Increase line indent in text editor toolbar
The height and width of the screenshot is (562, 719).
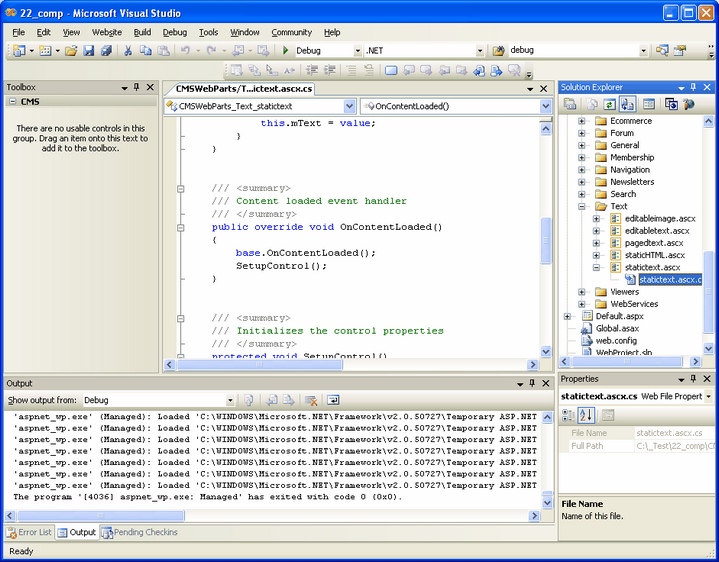(329, 70)
